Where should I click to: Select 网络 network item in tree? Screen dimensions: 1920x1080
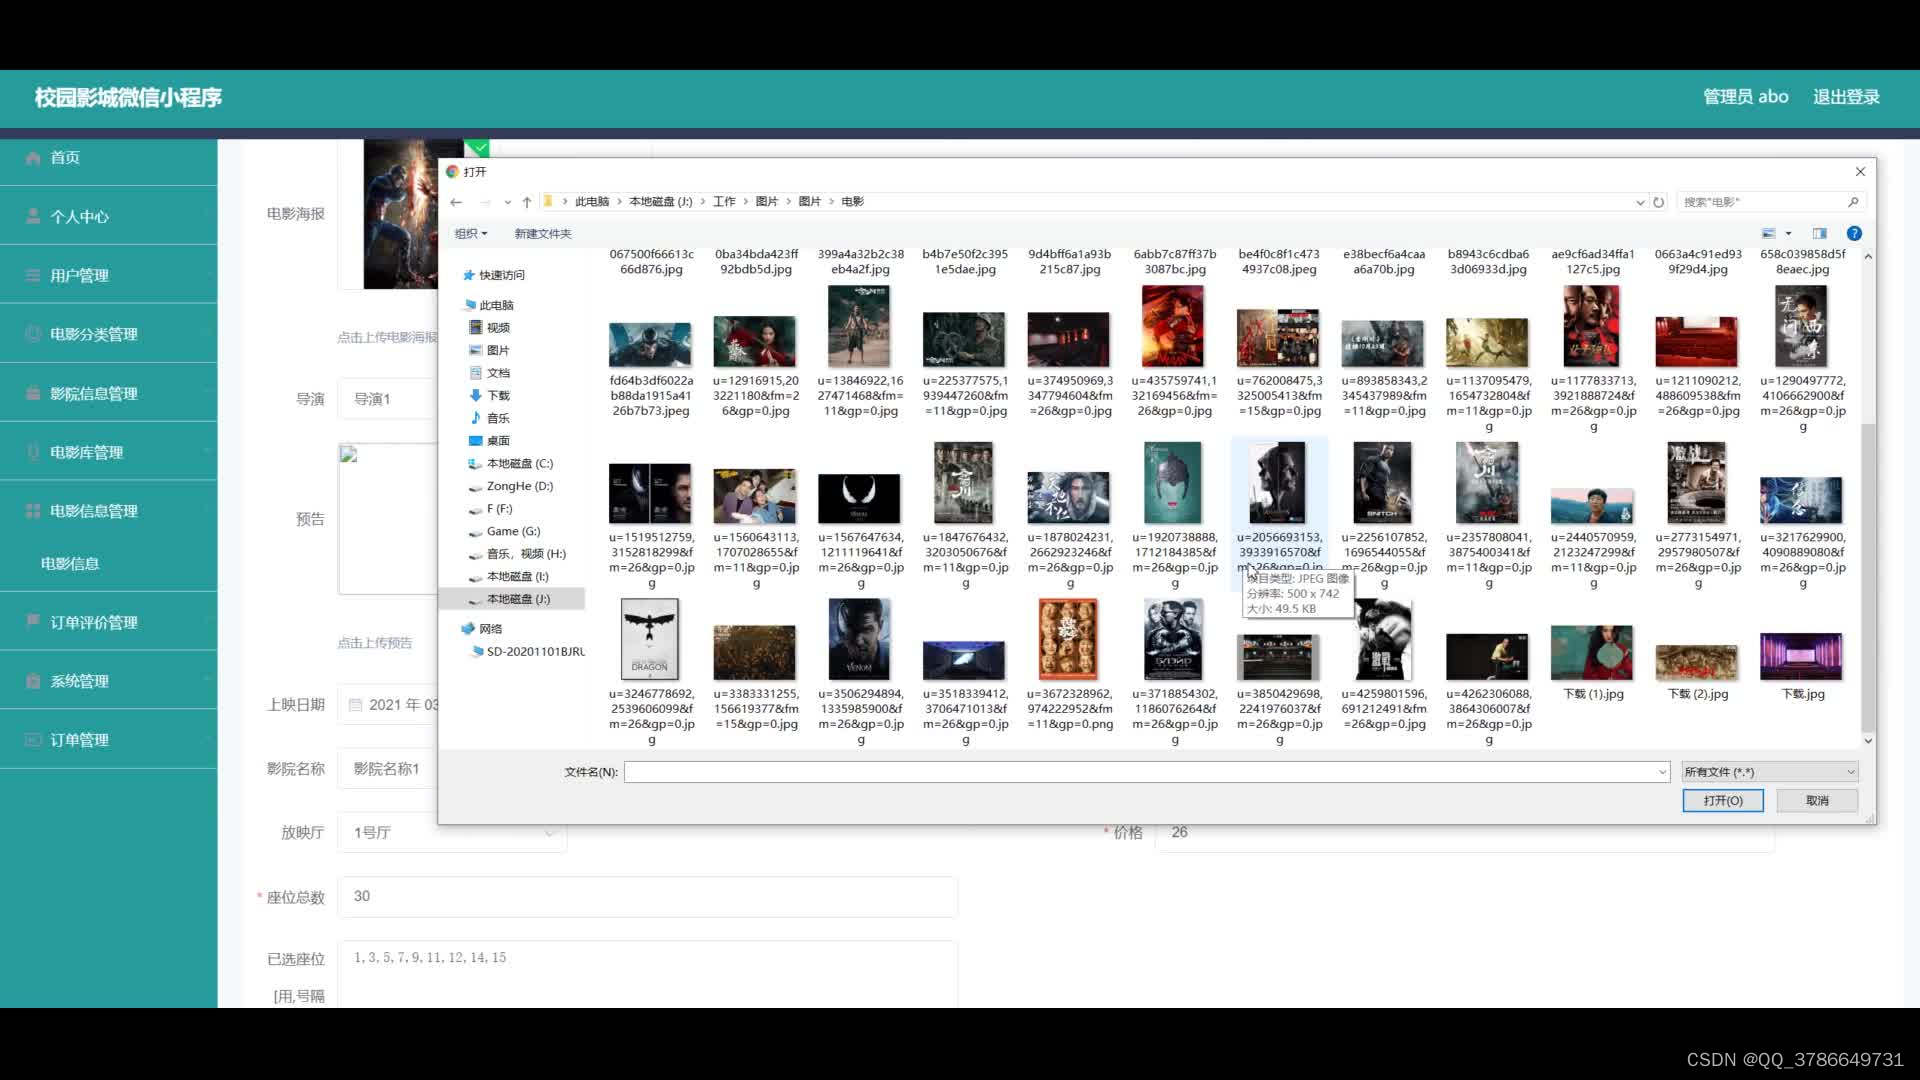[482, 629]
